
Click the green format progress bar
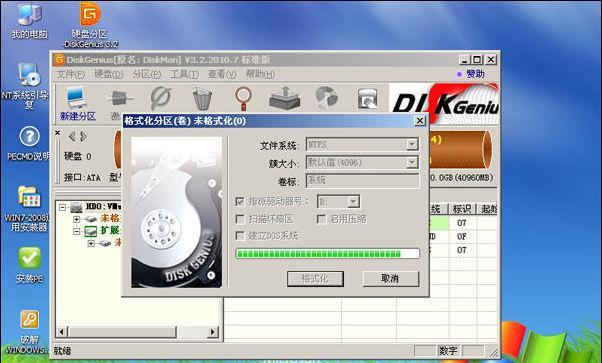click(x=327, y=254)
